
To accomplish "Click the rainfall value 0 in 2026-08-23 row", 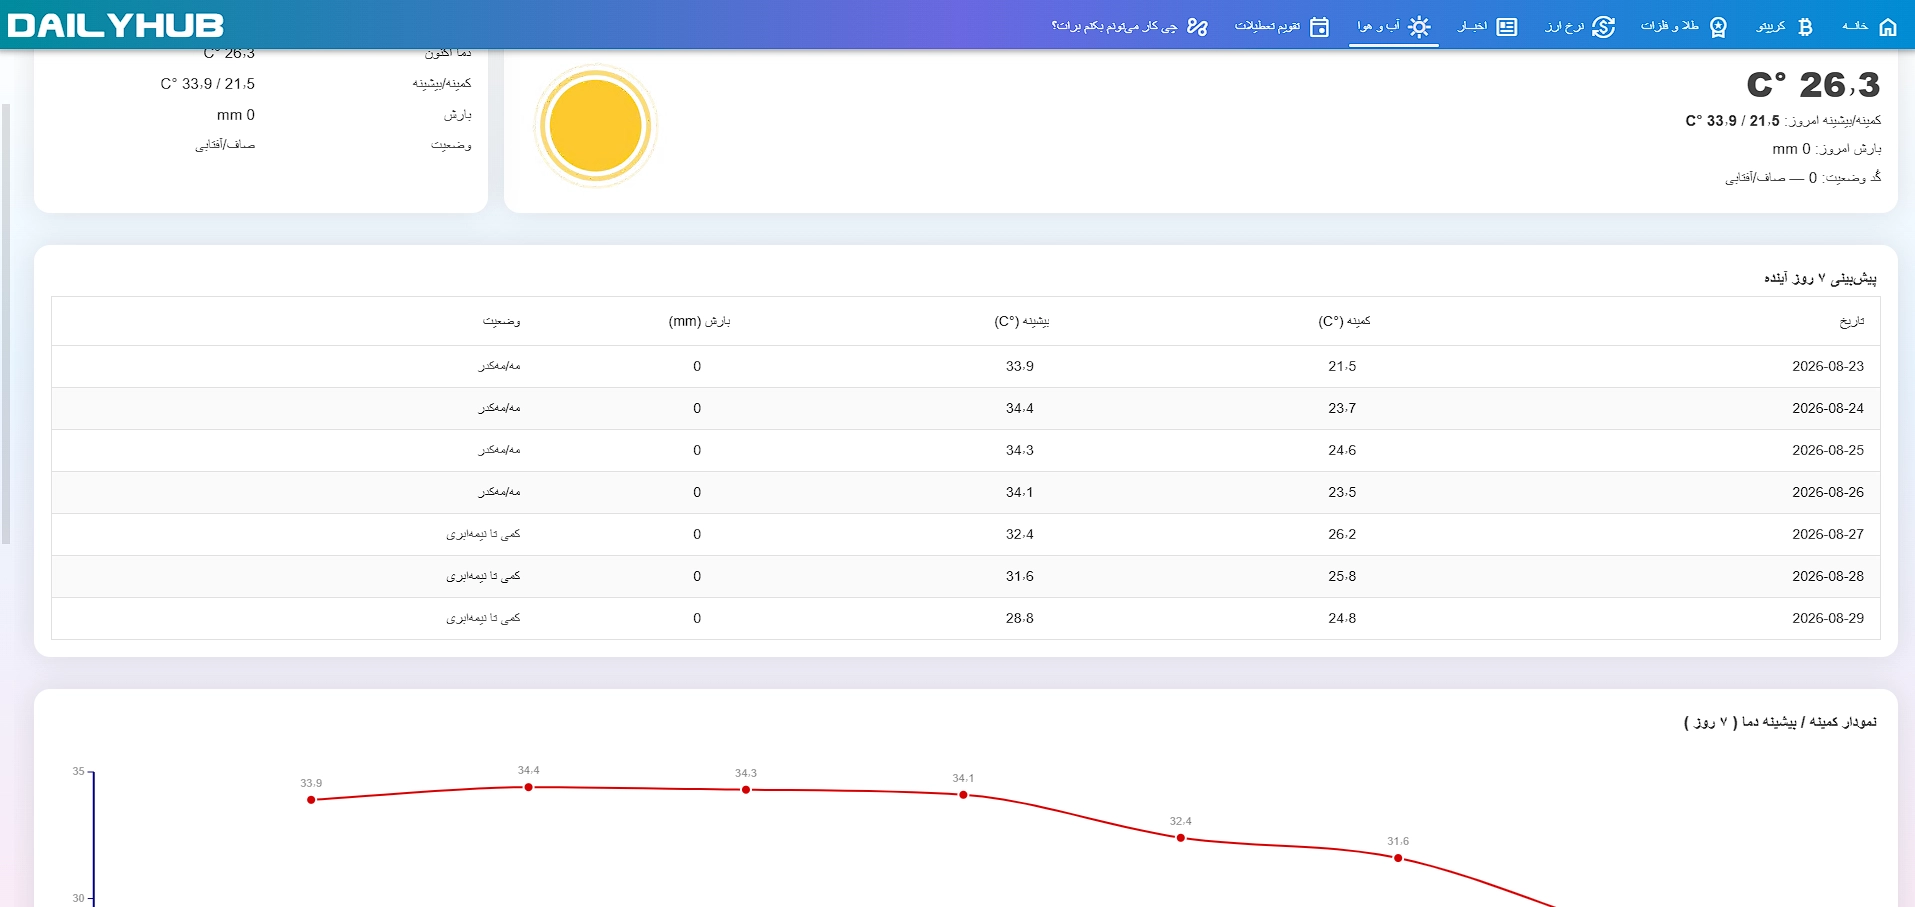I will (x=697, y=366).
